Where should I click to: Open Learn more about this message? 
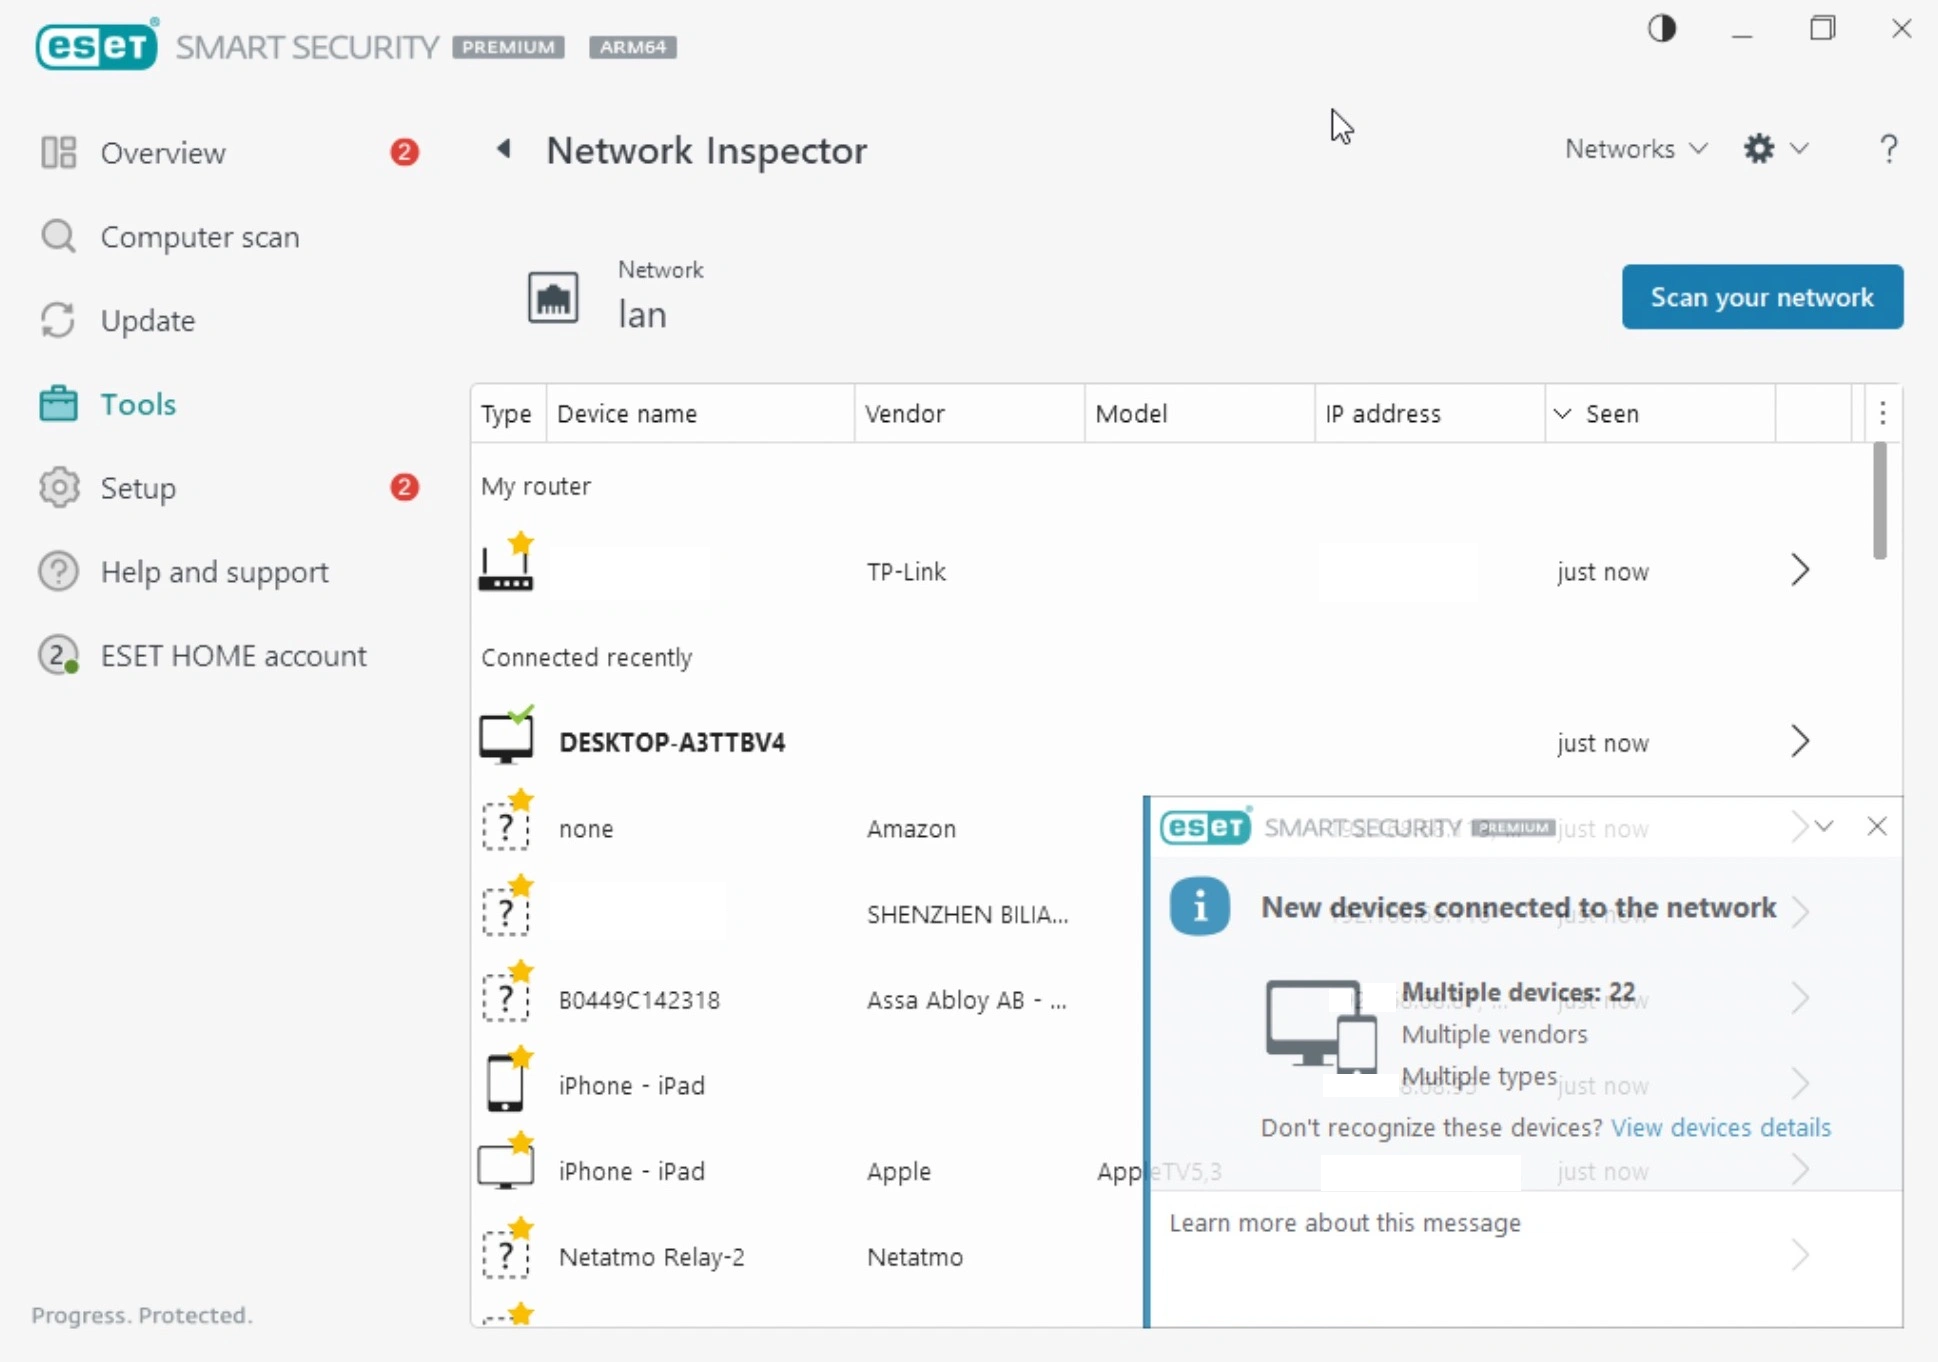(x=1344, y=1223)
